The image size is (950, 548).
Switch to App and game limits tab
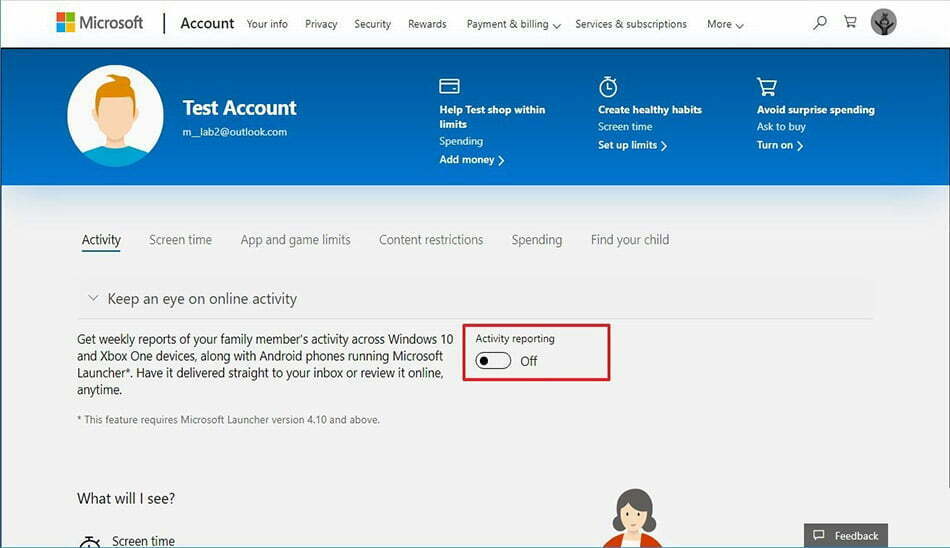tap(295, 240)
